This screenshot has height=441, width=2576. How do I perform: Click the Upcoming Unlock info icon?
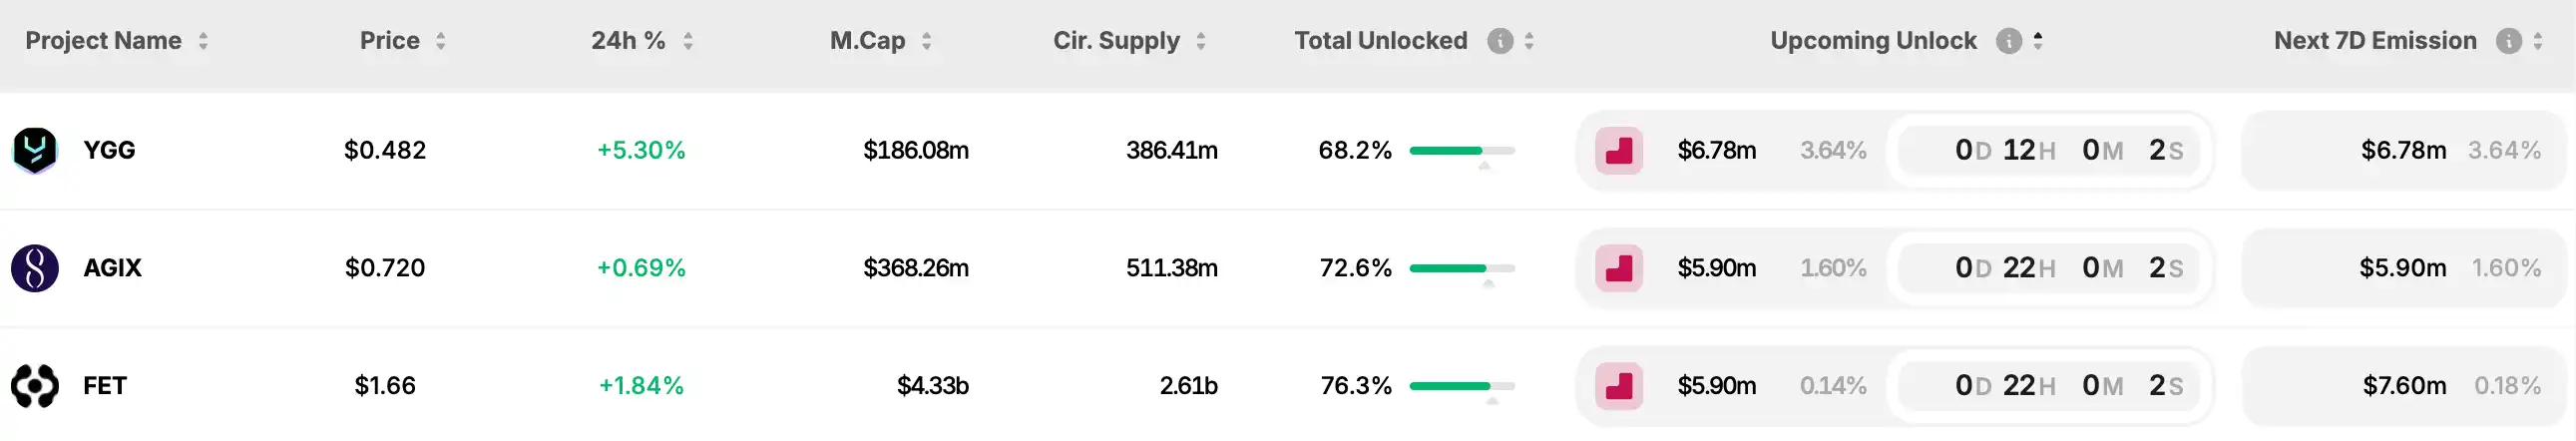click(2008, 41)
